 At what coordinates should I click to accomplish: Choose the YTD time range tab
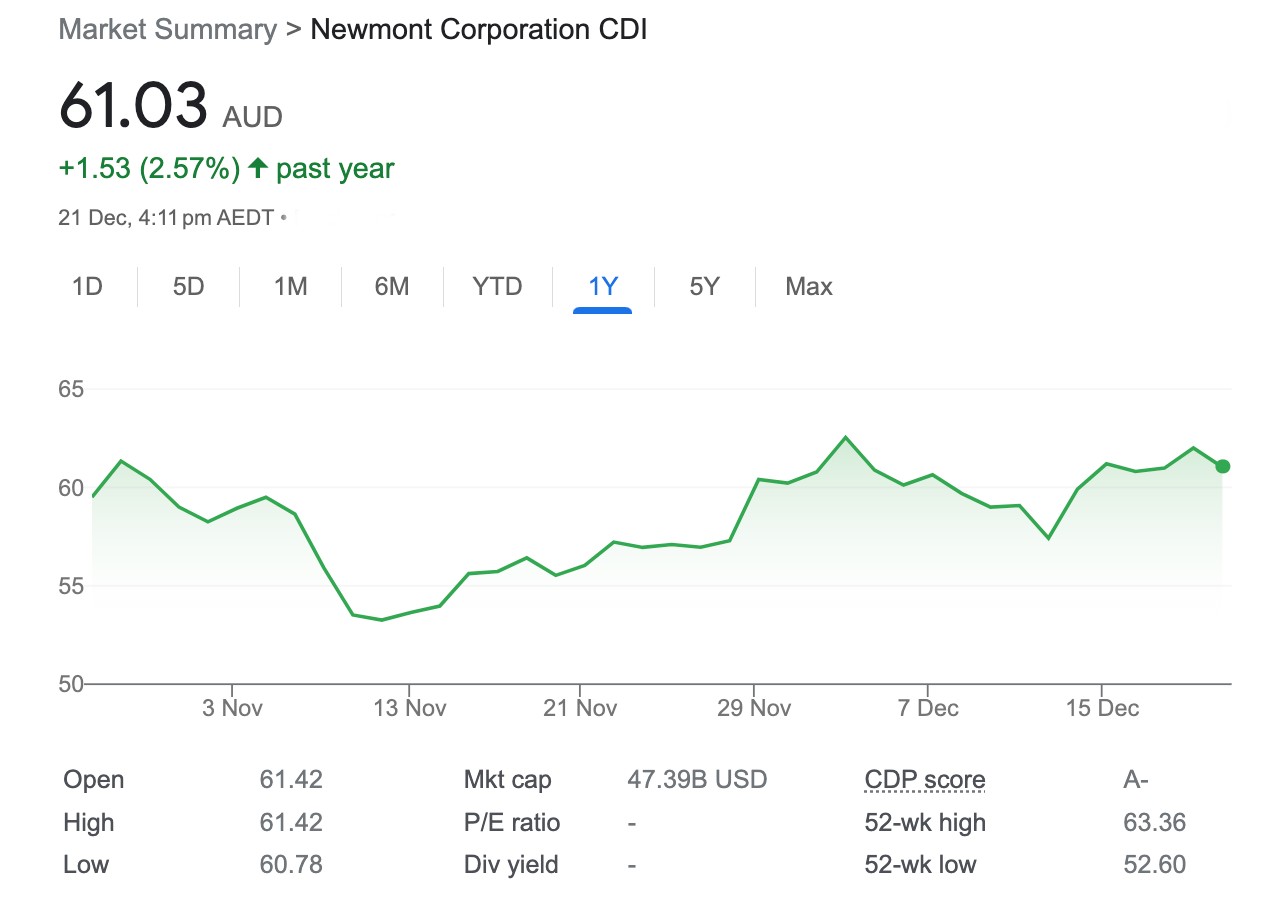tap(497, 287)
